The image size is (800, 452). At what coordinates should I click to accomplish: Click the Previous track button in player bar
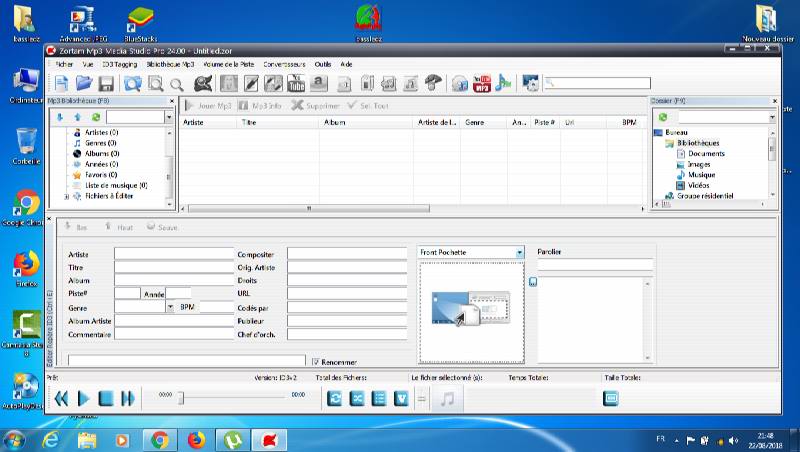coord(61,398)
